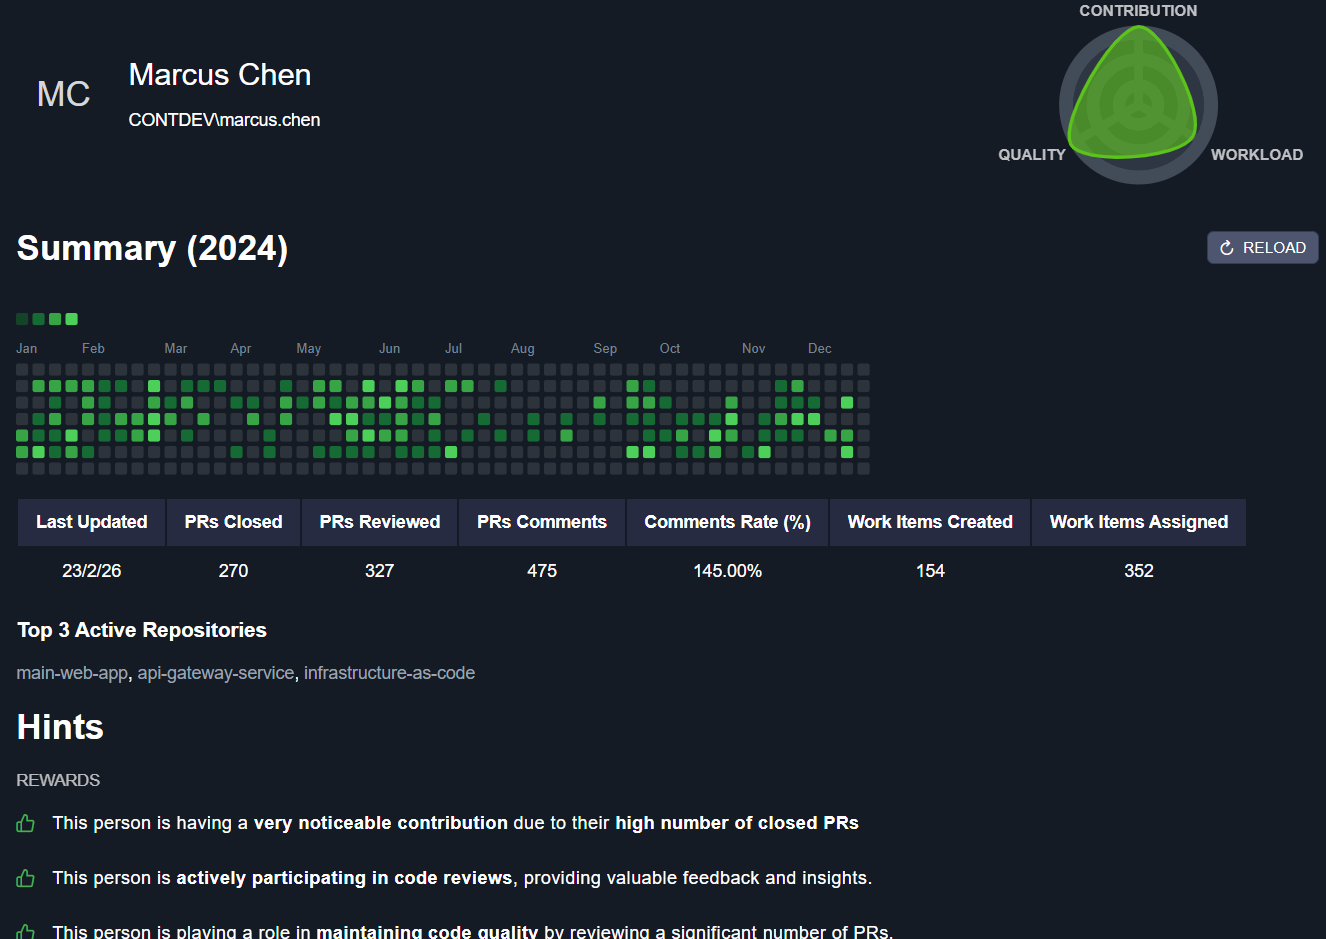Select the PRs Reviewed column header
This screenshot has width=1326, height=939.
tap(379, 522)
